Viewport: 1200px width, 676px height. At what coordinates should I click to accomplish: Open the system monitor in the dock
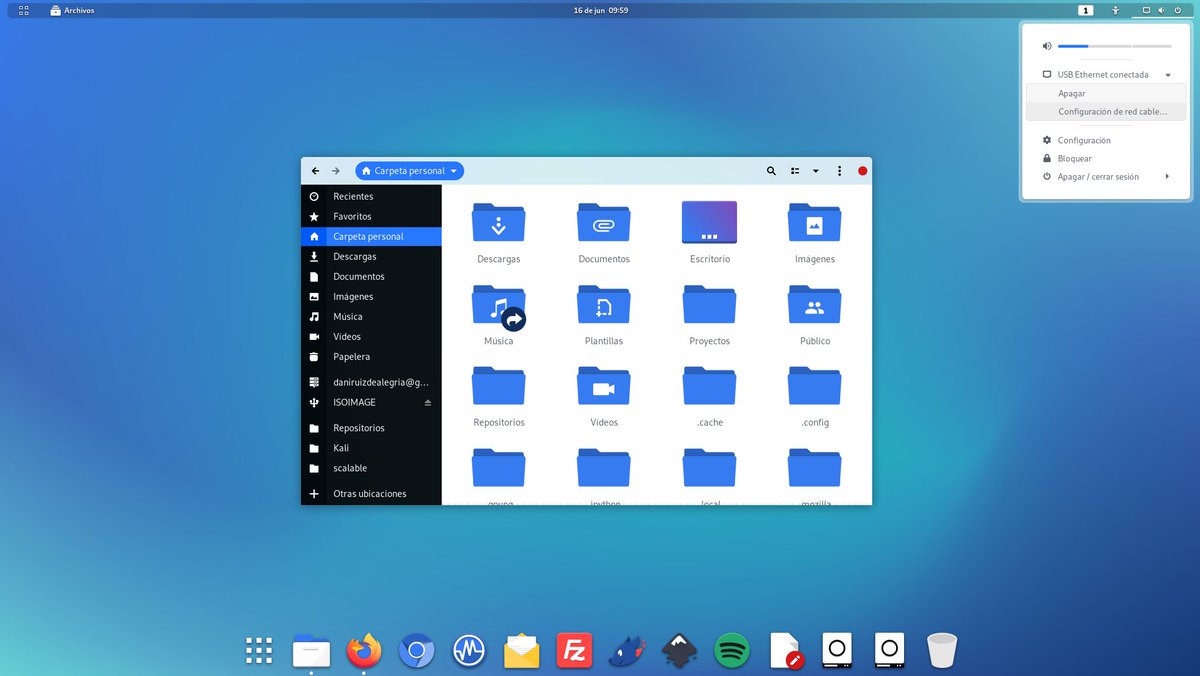468,652
